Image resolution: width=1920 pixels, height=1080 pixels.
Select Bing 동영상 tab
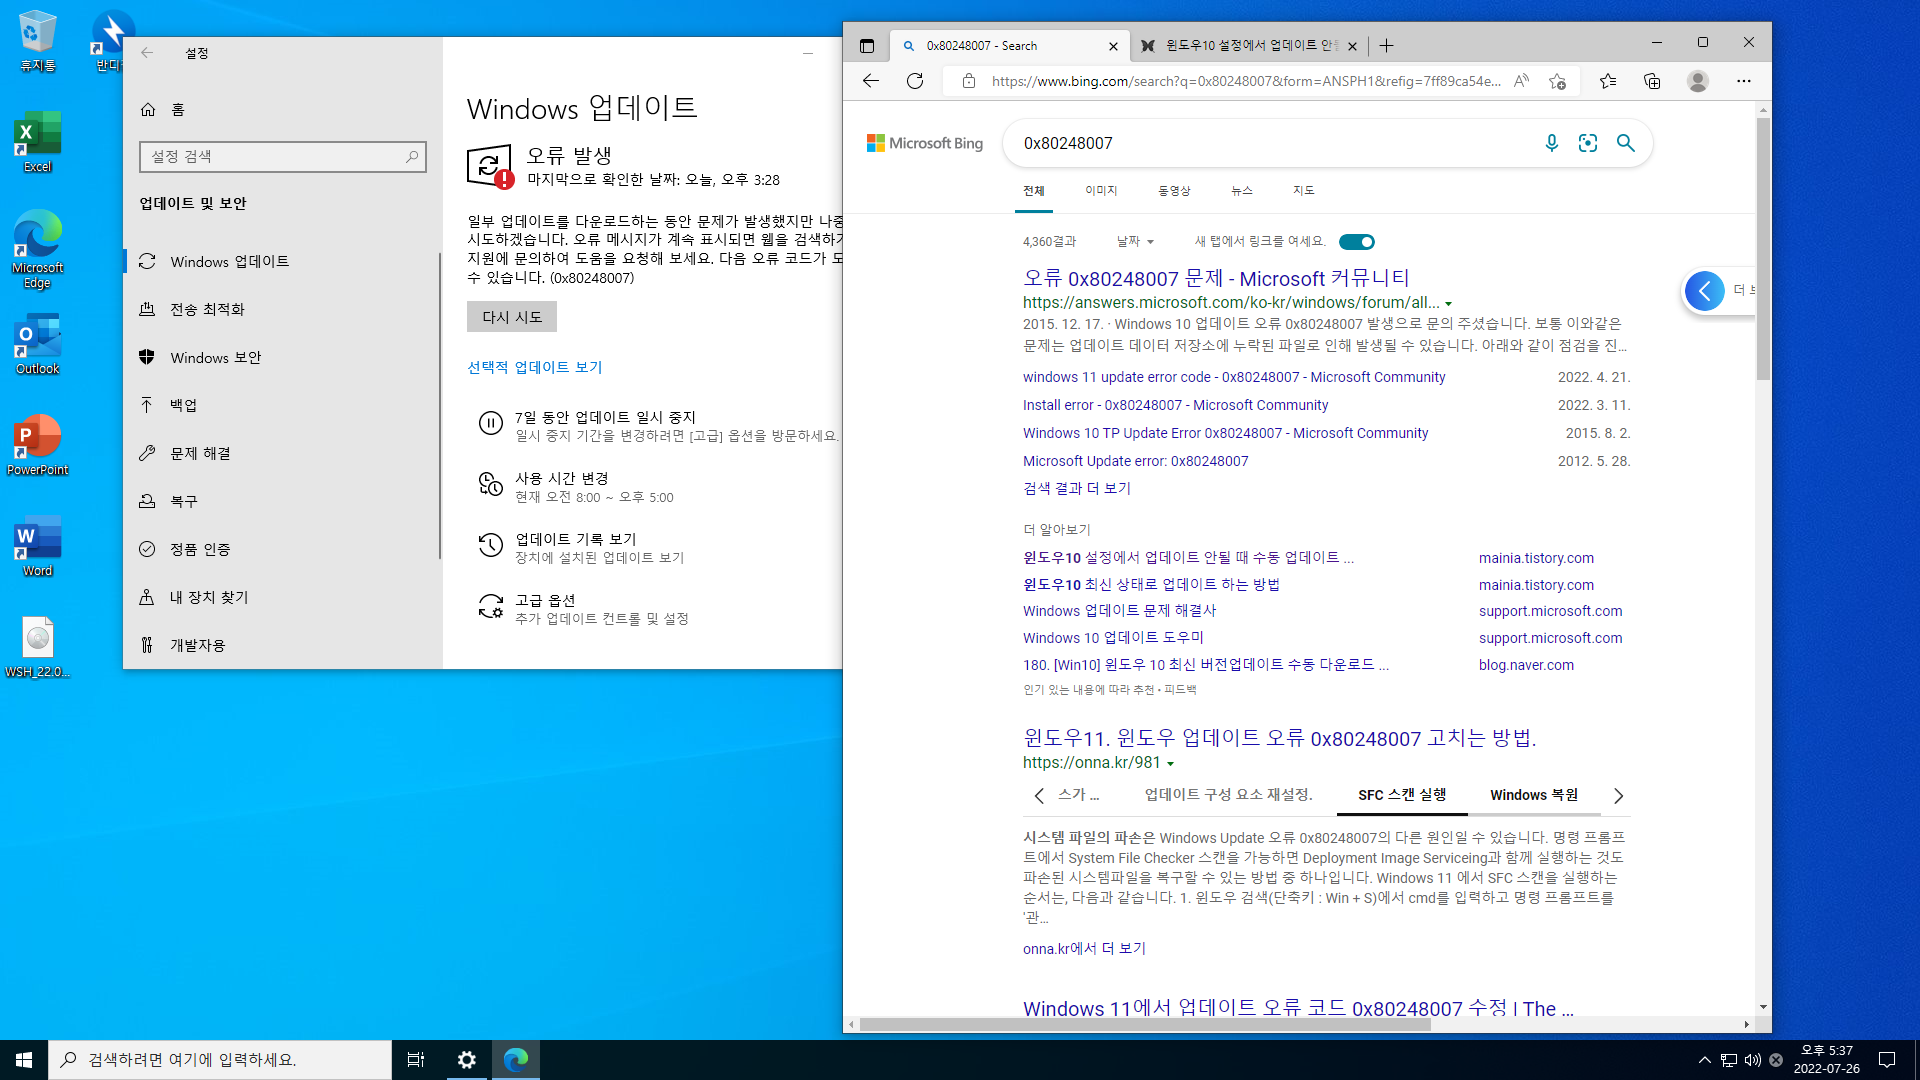click(x=1174, y=191)
